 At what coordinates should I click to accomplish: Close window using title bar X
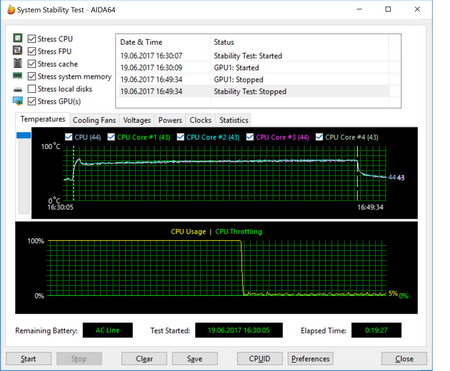coord(417,9)
